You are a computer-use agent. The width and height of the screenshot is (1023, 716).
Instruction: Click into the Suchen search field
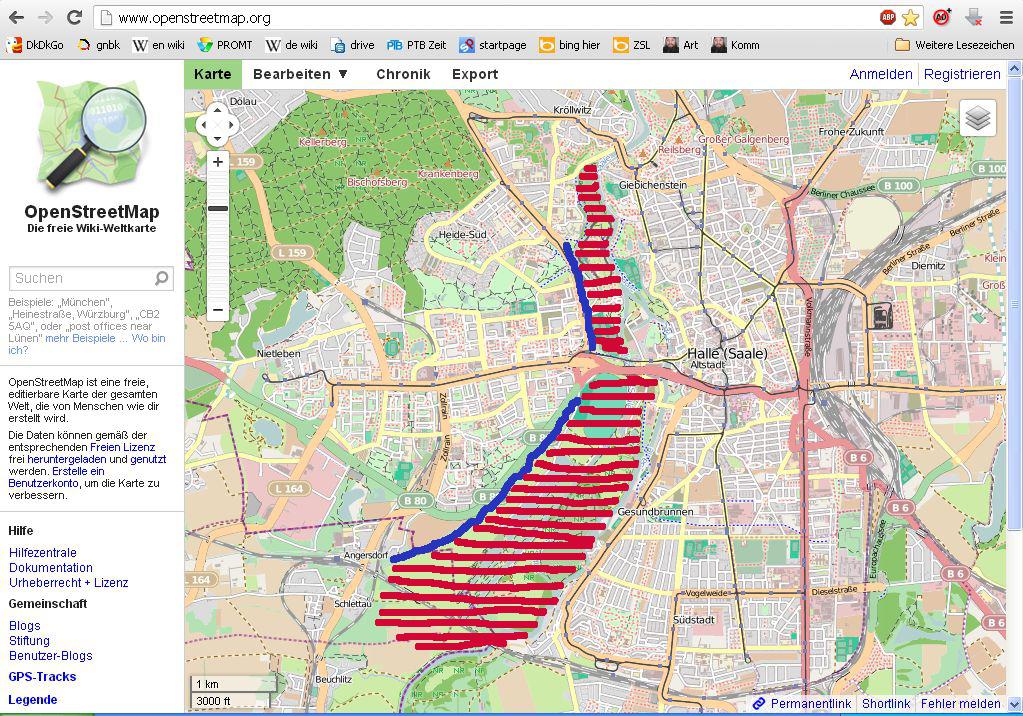[x=80, y=278]
